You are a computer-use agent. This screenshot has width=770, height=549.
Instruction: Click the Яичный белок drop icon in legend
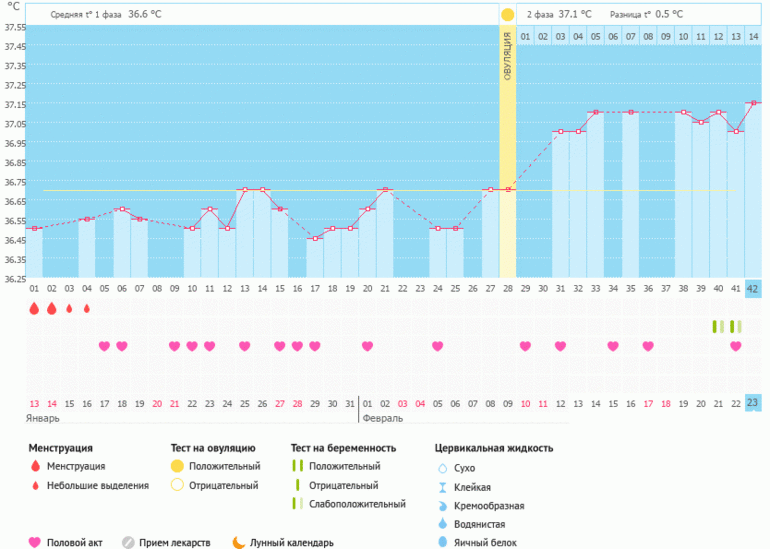point(443,542)
